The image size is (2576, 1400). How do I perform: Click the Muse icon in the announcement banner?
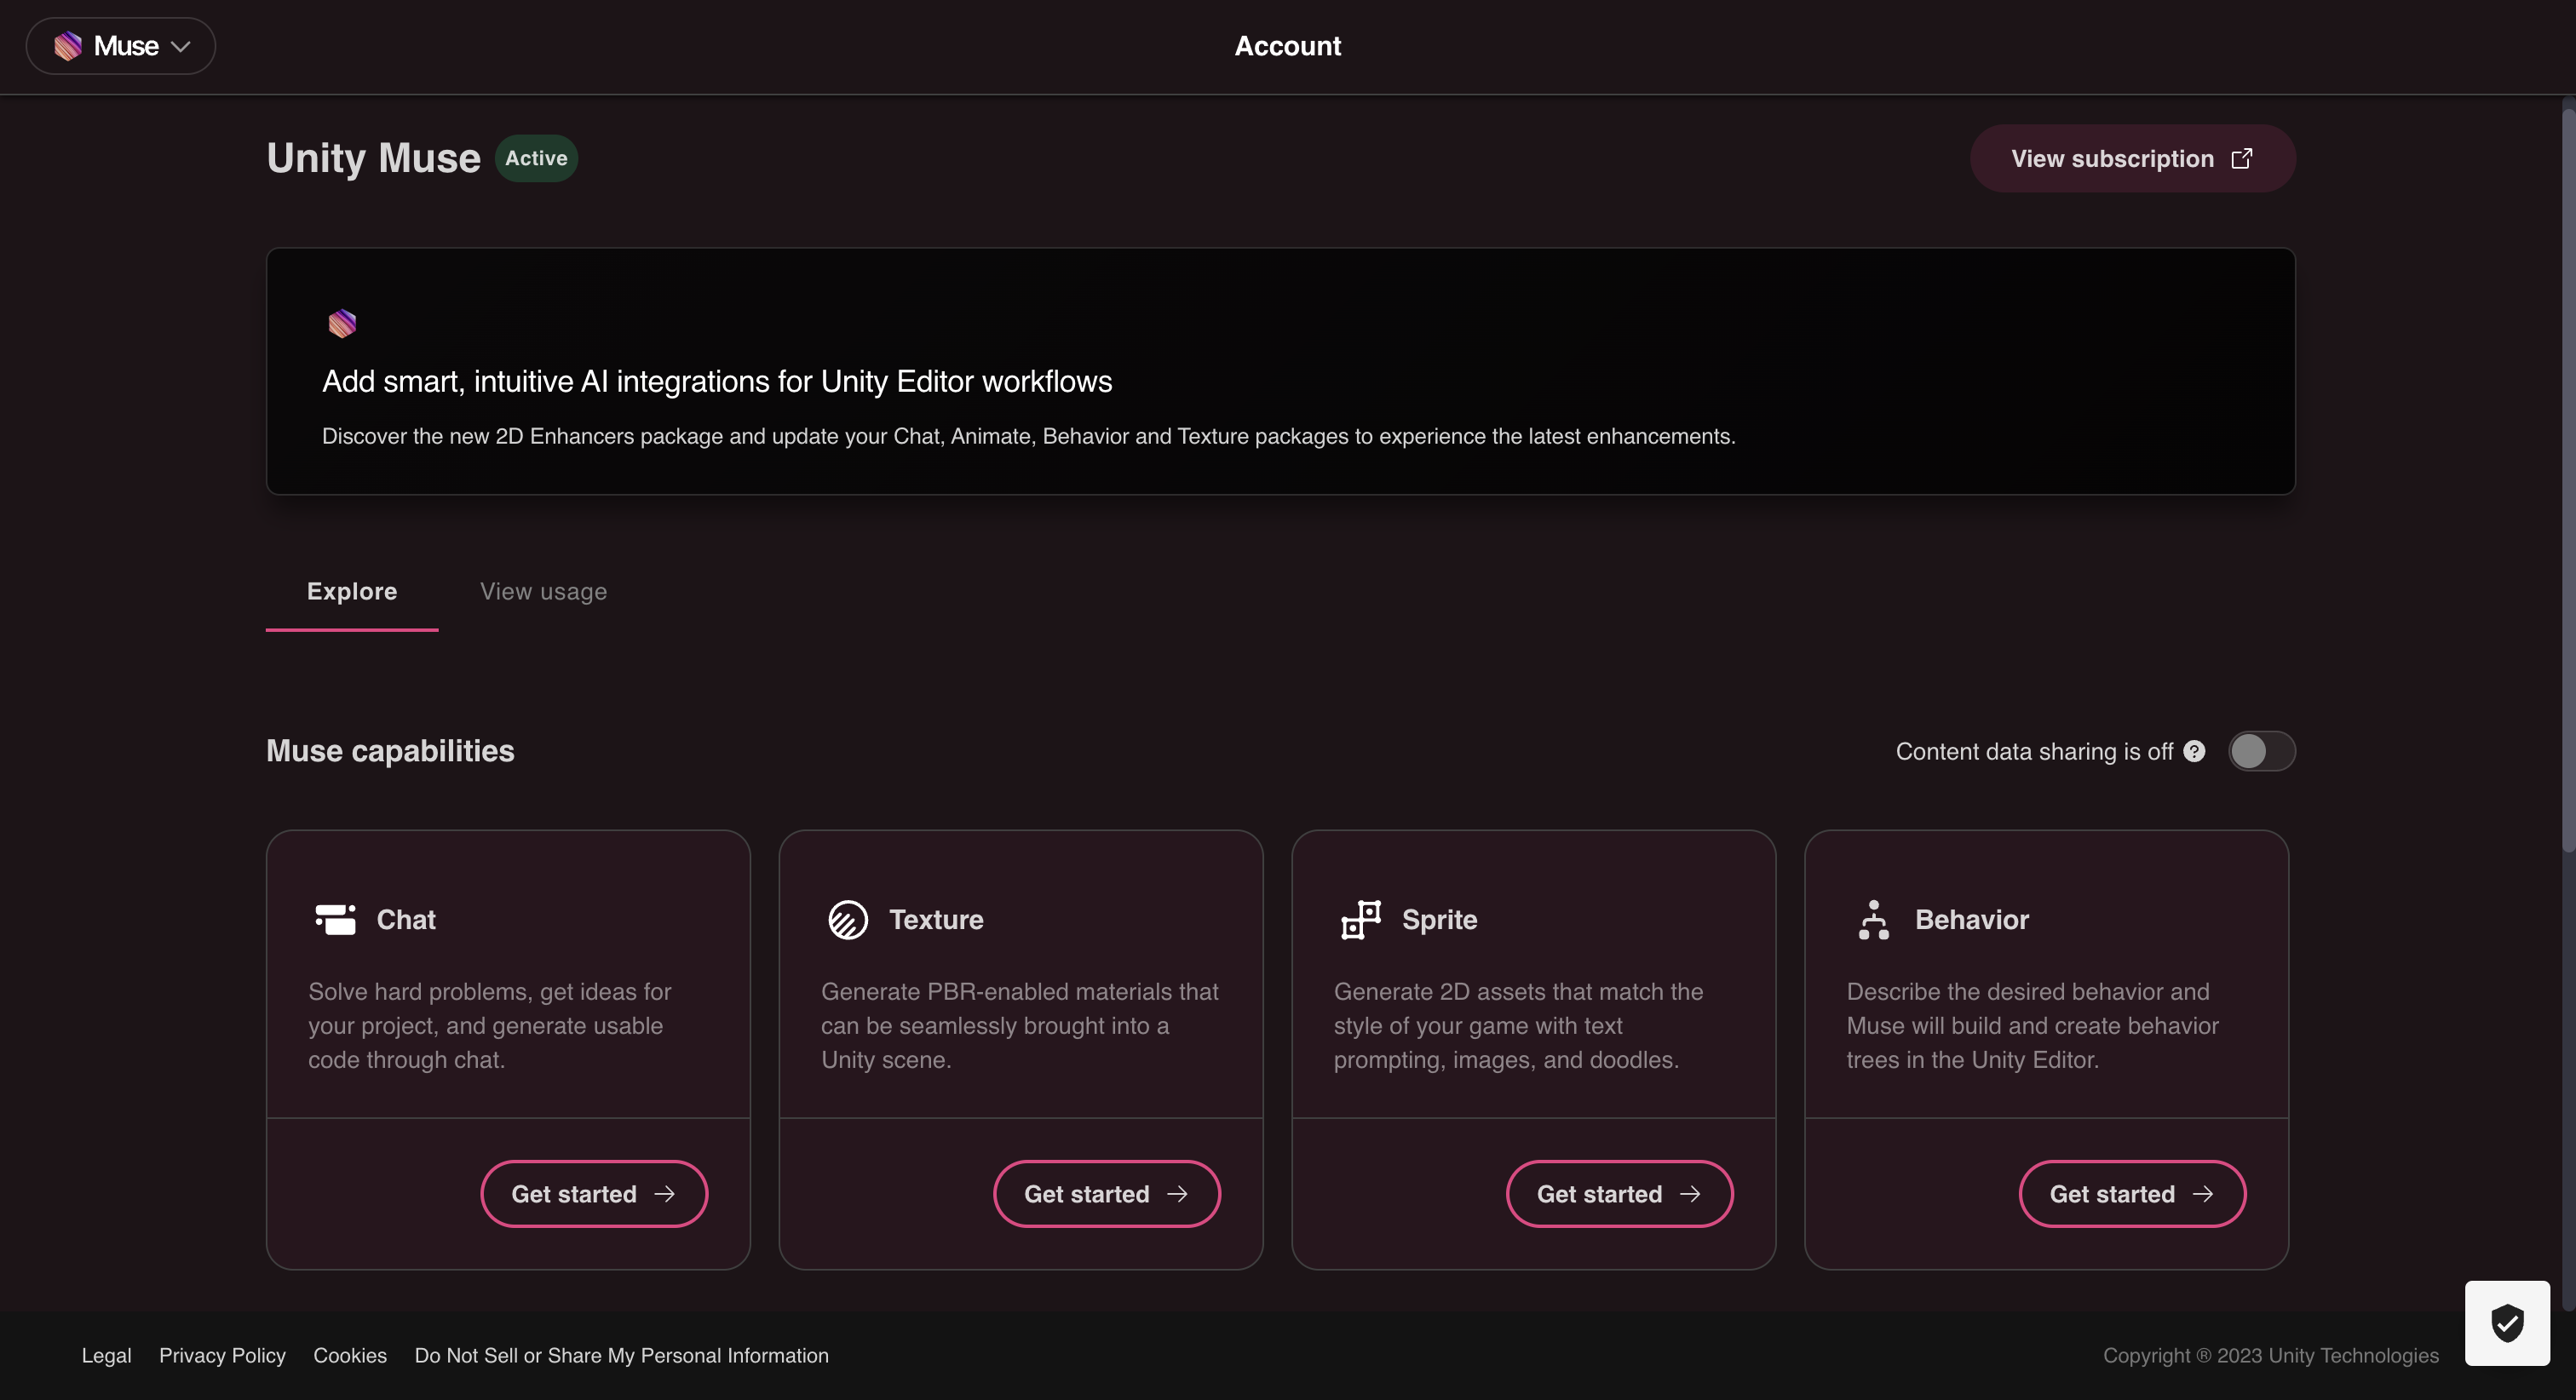[x=342, y=323]
